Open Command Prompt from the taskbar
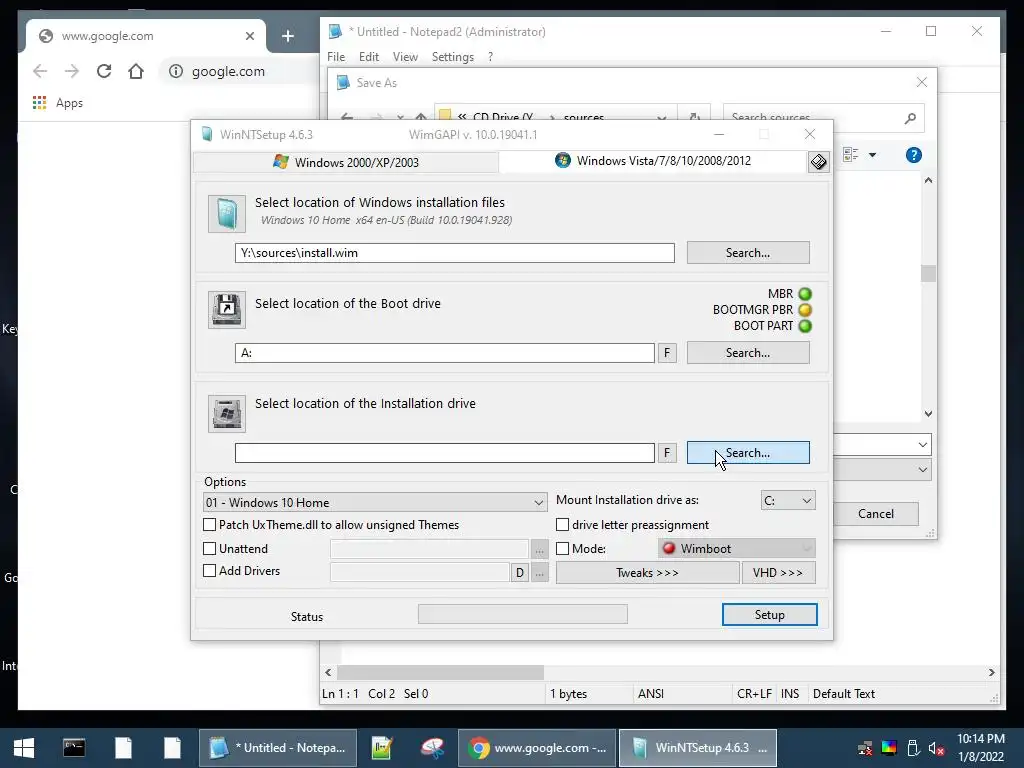The image size is (1024, 768). tap(74, 748)
